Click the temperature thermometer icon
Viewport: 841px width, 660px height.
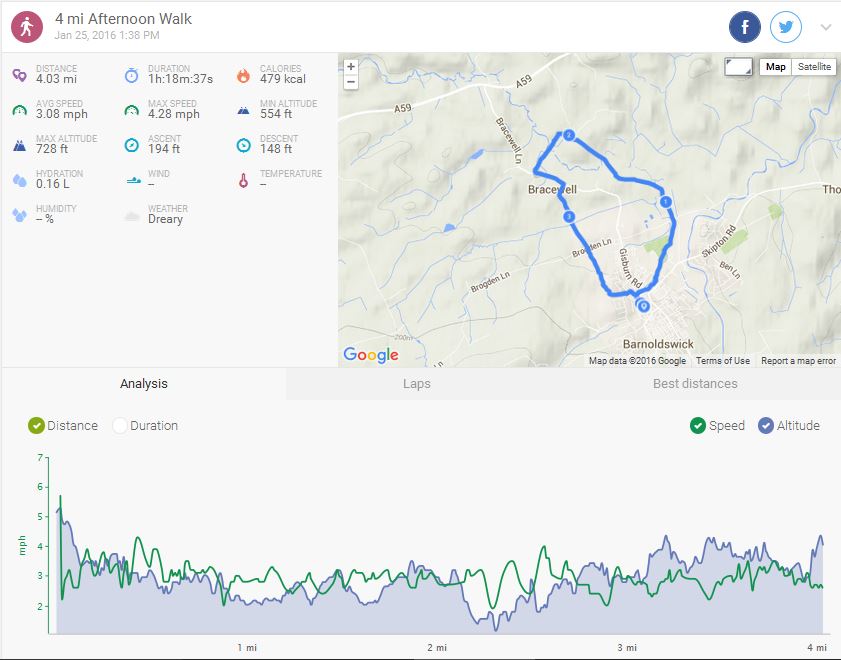tap(243, 180)
